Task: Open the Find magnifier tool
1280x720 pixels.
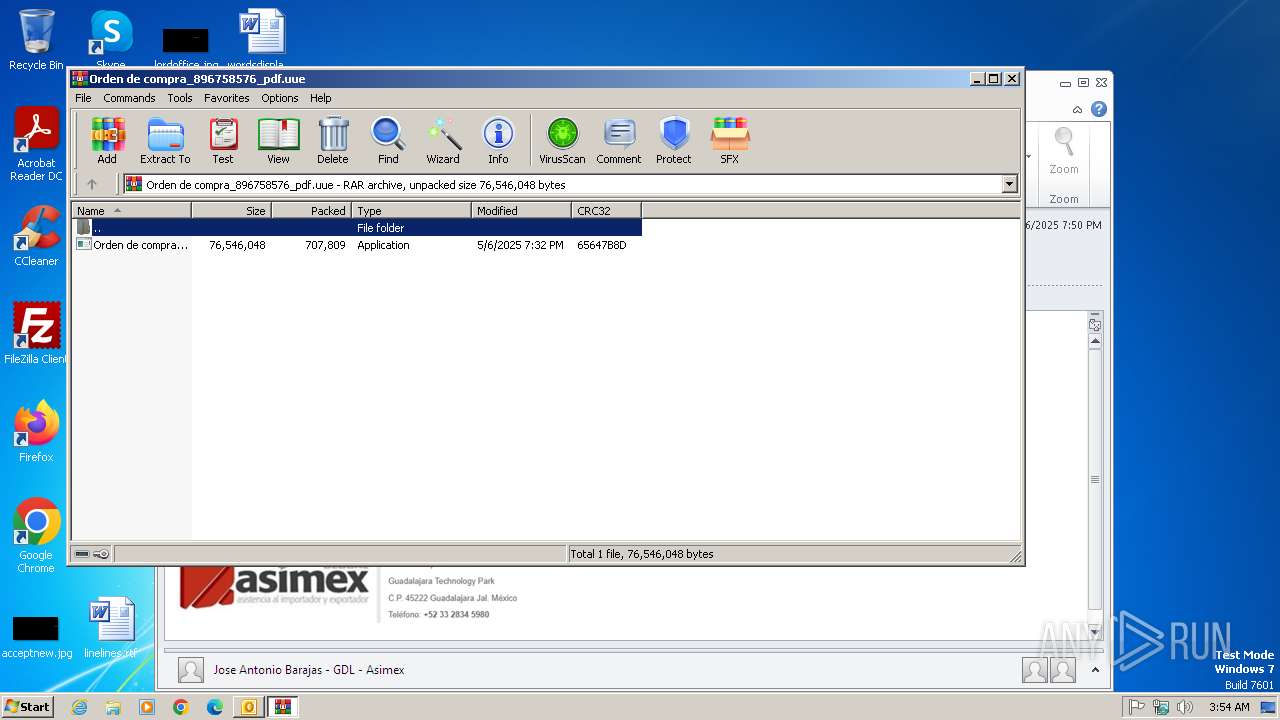Action: tap(388, 140)
